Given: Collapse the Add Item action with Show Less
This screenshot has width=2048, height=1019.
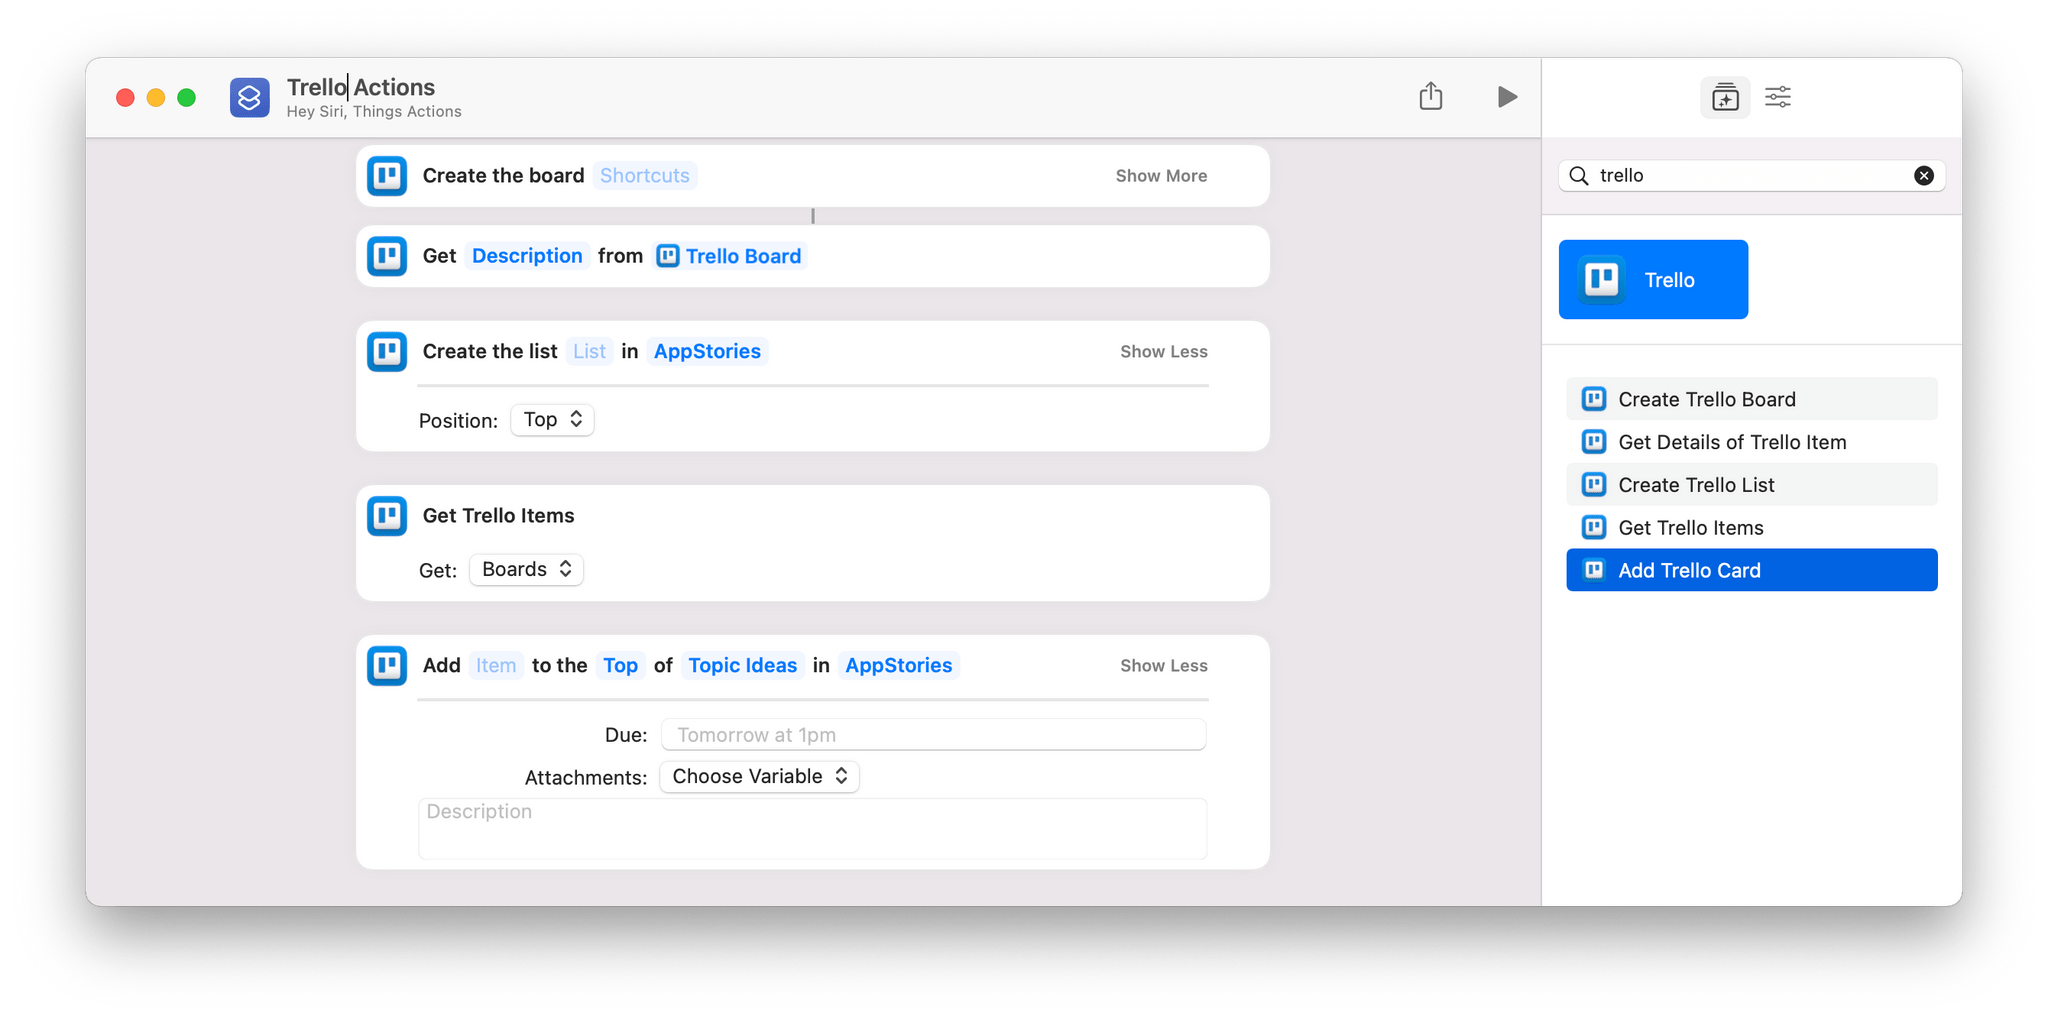Looking at the screenshot, I should pos(1164,666).
